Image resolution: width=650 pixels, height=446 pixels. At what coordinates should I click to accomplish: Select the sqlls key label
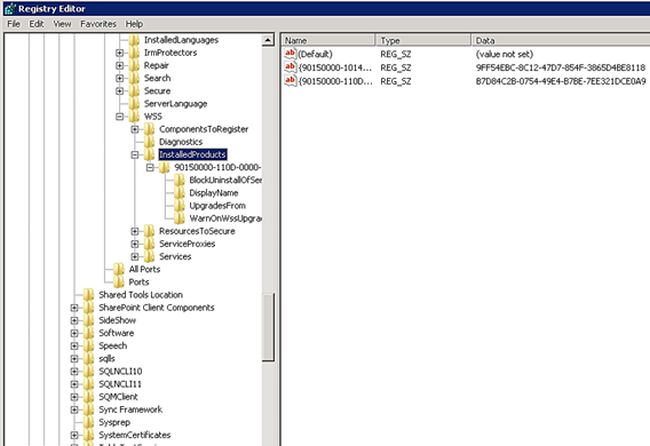[107, 359]
